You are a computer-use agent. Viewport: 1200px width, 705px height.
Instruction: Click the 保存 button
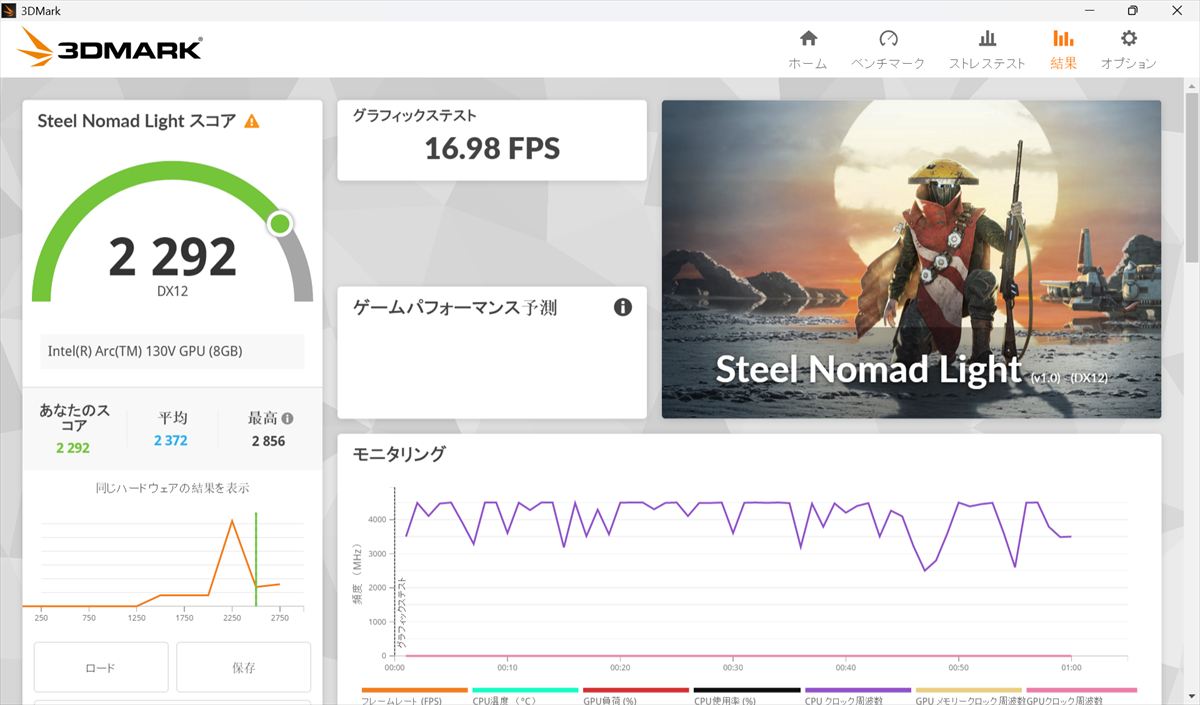click(x=244, y=667)
